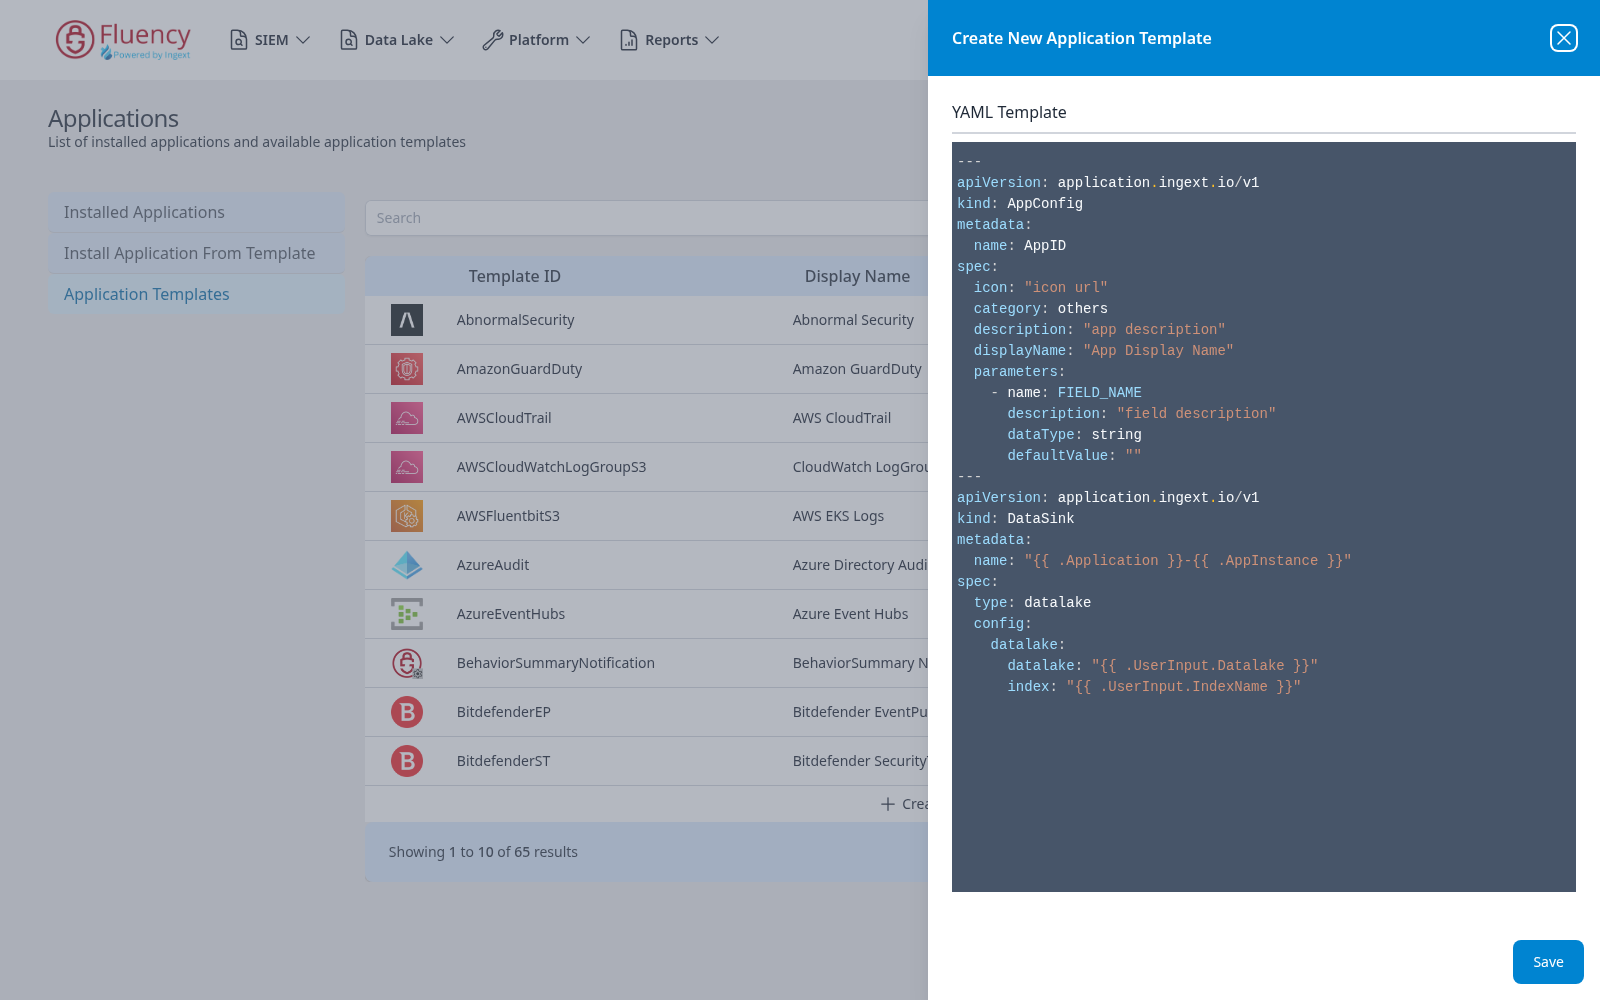Click the Showing 1 to 10 results text

(x=483, y=852)
